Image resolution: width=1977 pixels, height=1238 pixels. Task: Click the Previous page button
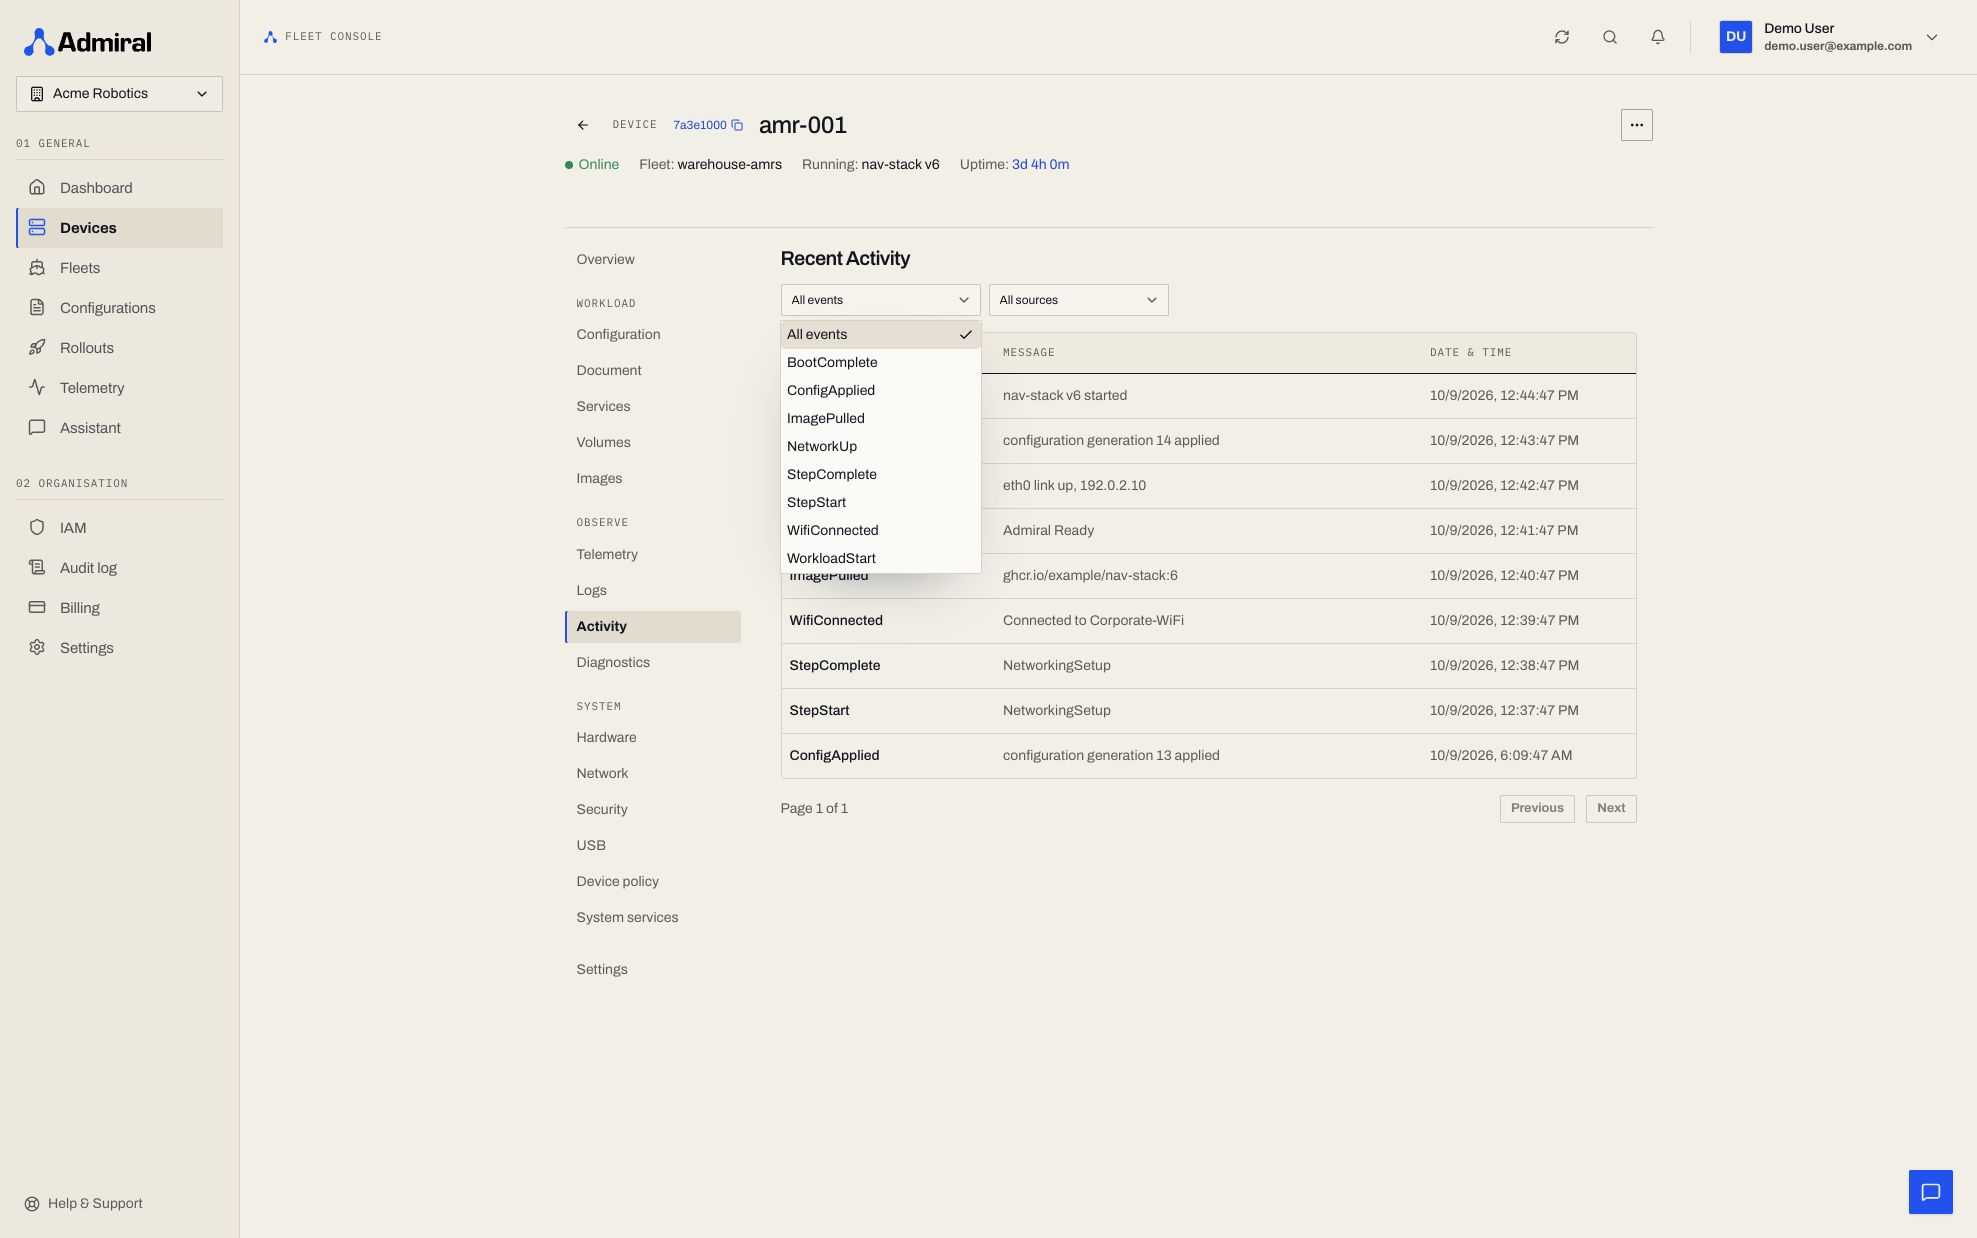tap(1537, 809)
